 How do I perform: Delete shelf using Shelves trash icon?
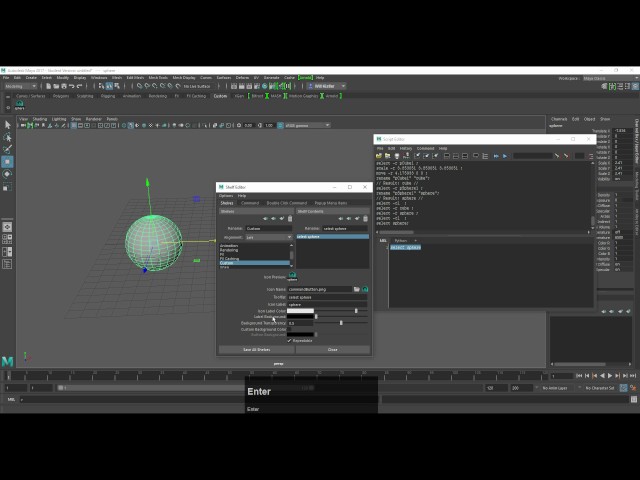(x=290, y=219)
